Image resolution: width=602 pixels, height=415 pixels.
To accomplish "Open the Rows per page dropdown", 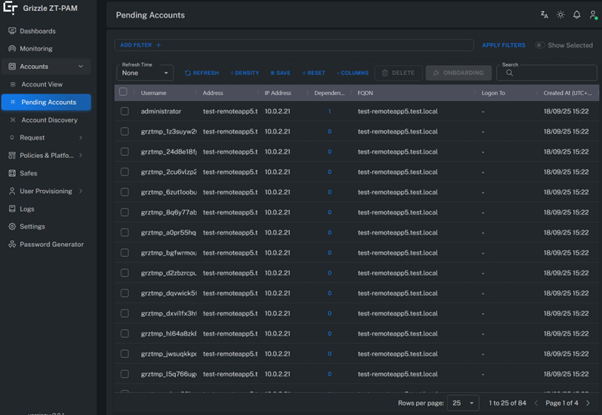I will coord(462,403).
